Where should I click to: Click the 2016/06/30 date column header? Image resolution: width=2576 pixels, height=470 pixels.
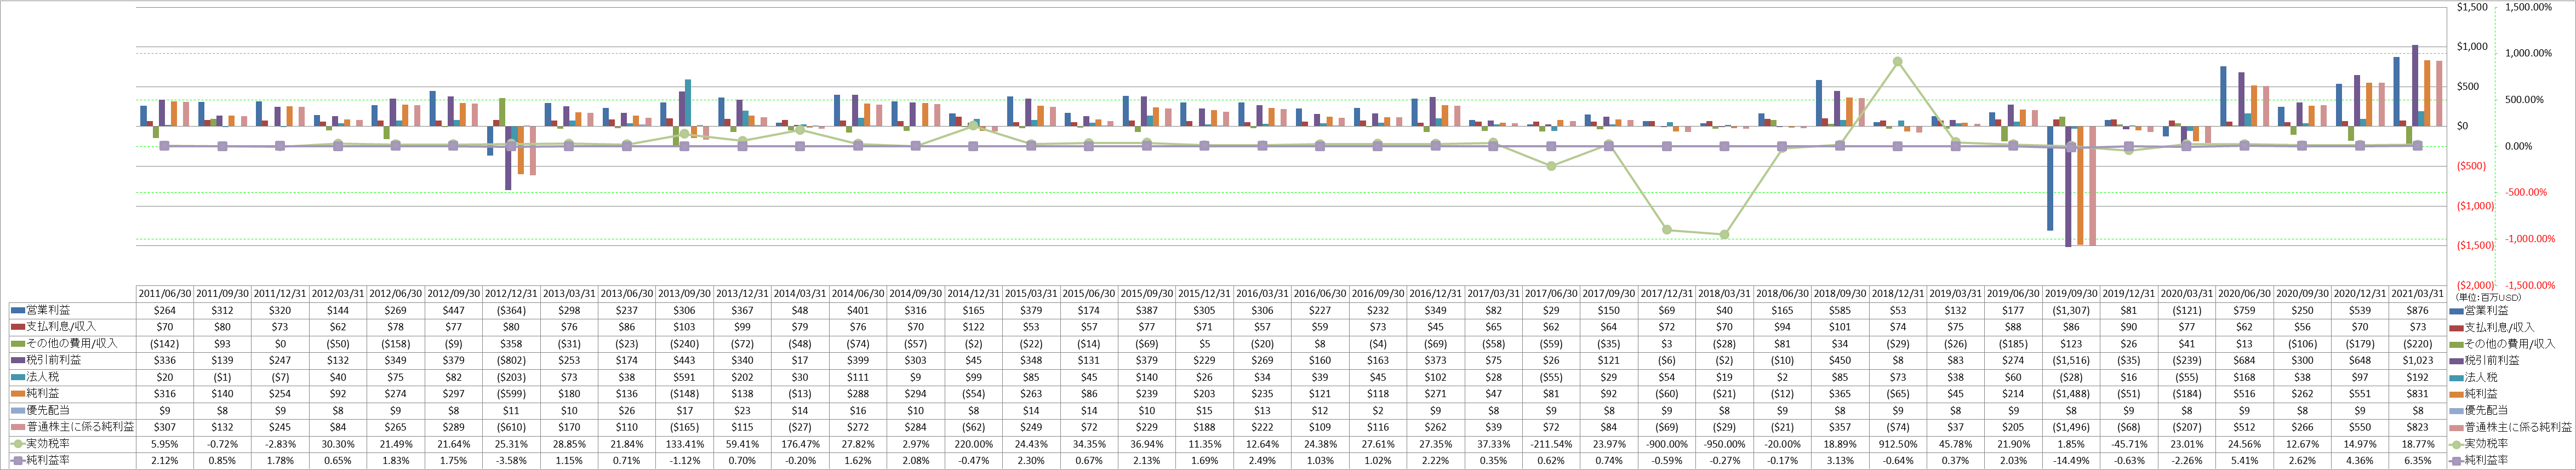point(1320,294)
